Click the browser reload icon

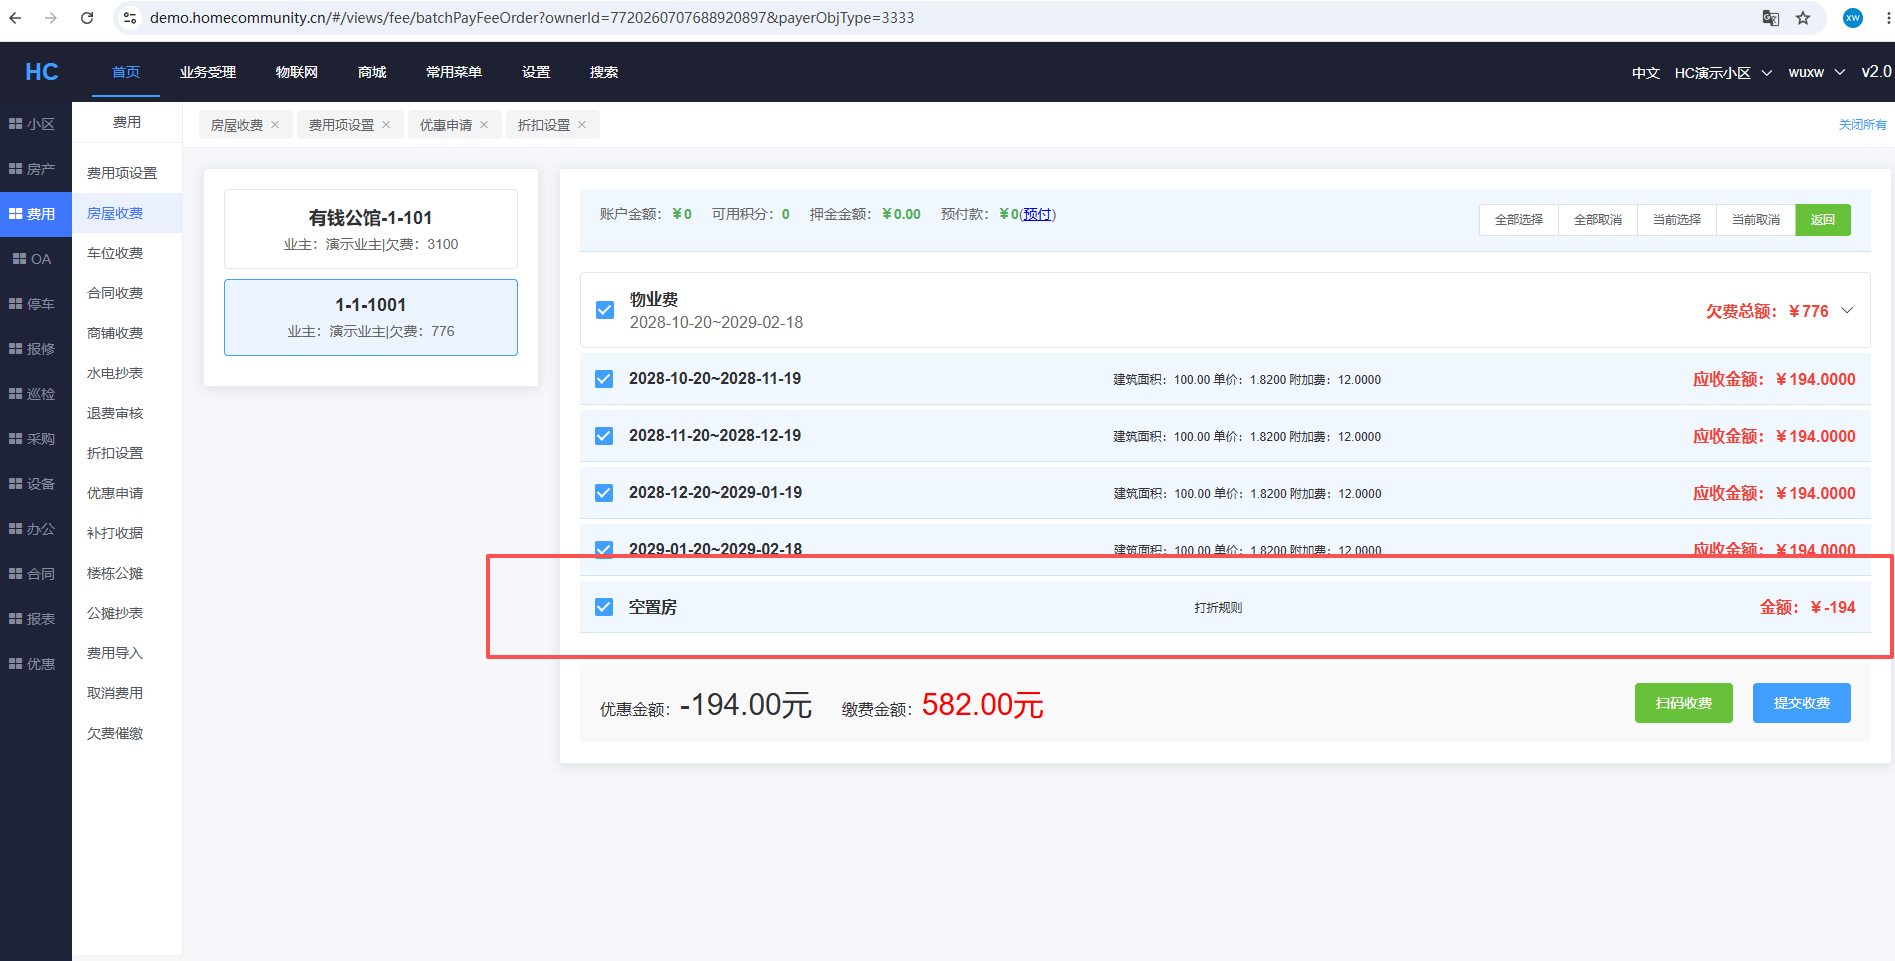[87, 18]
